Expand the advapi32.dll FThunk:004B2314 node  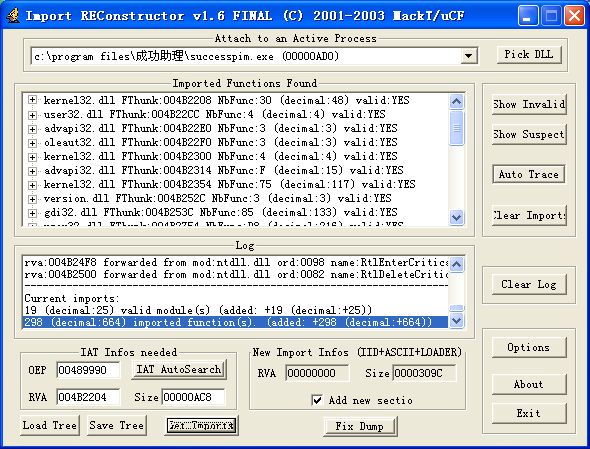point(32,170)
